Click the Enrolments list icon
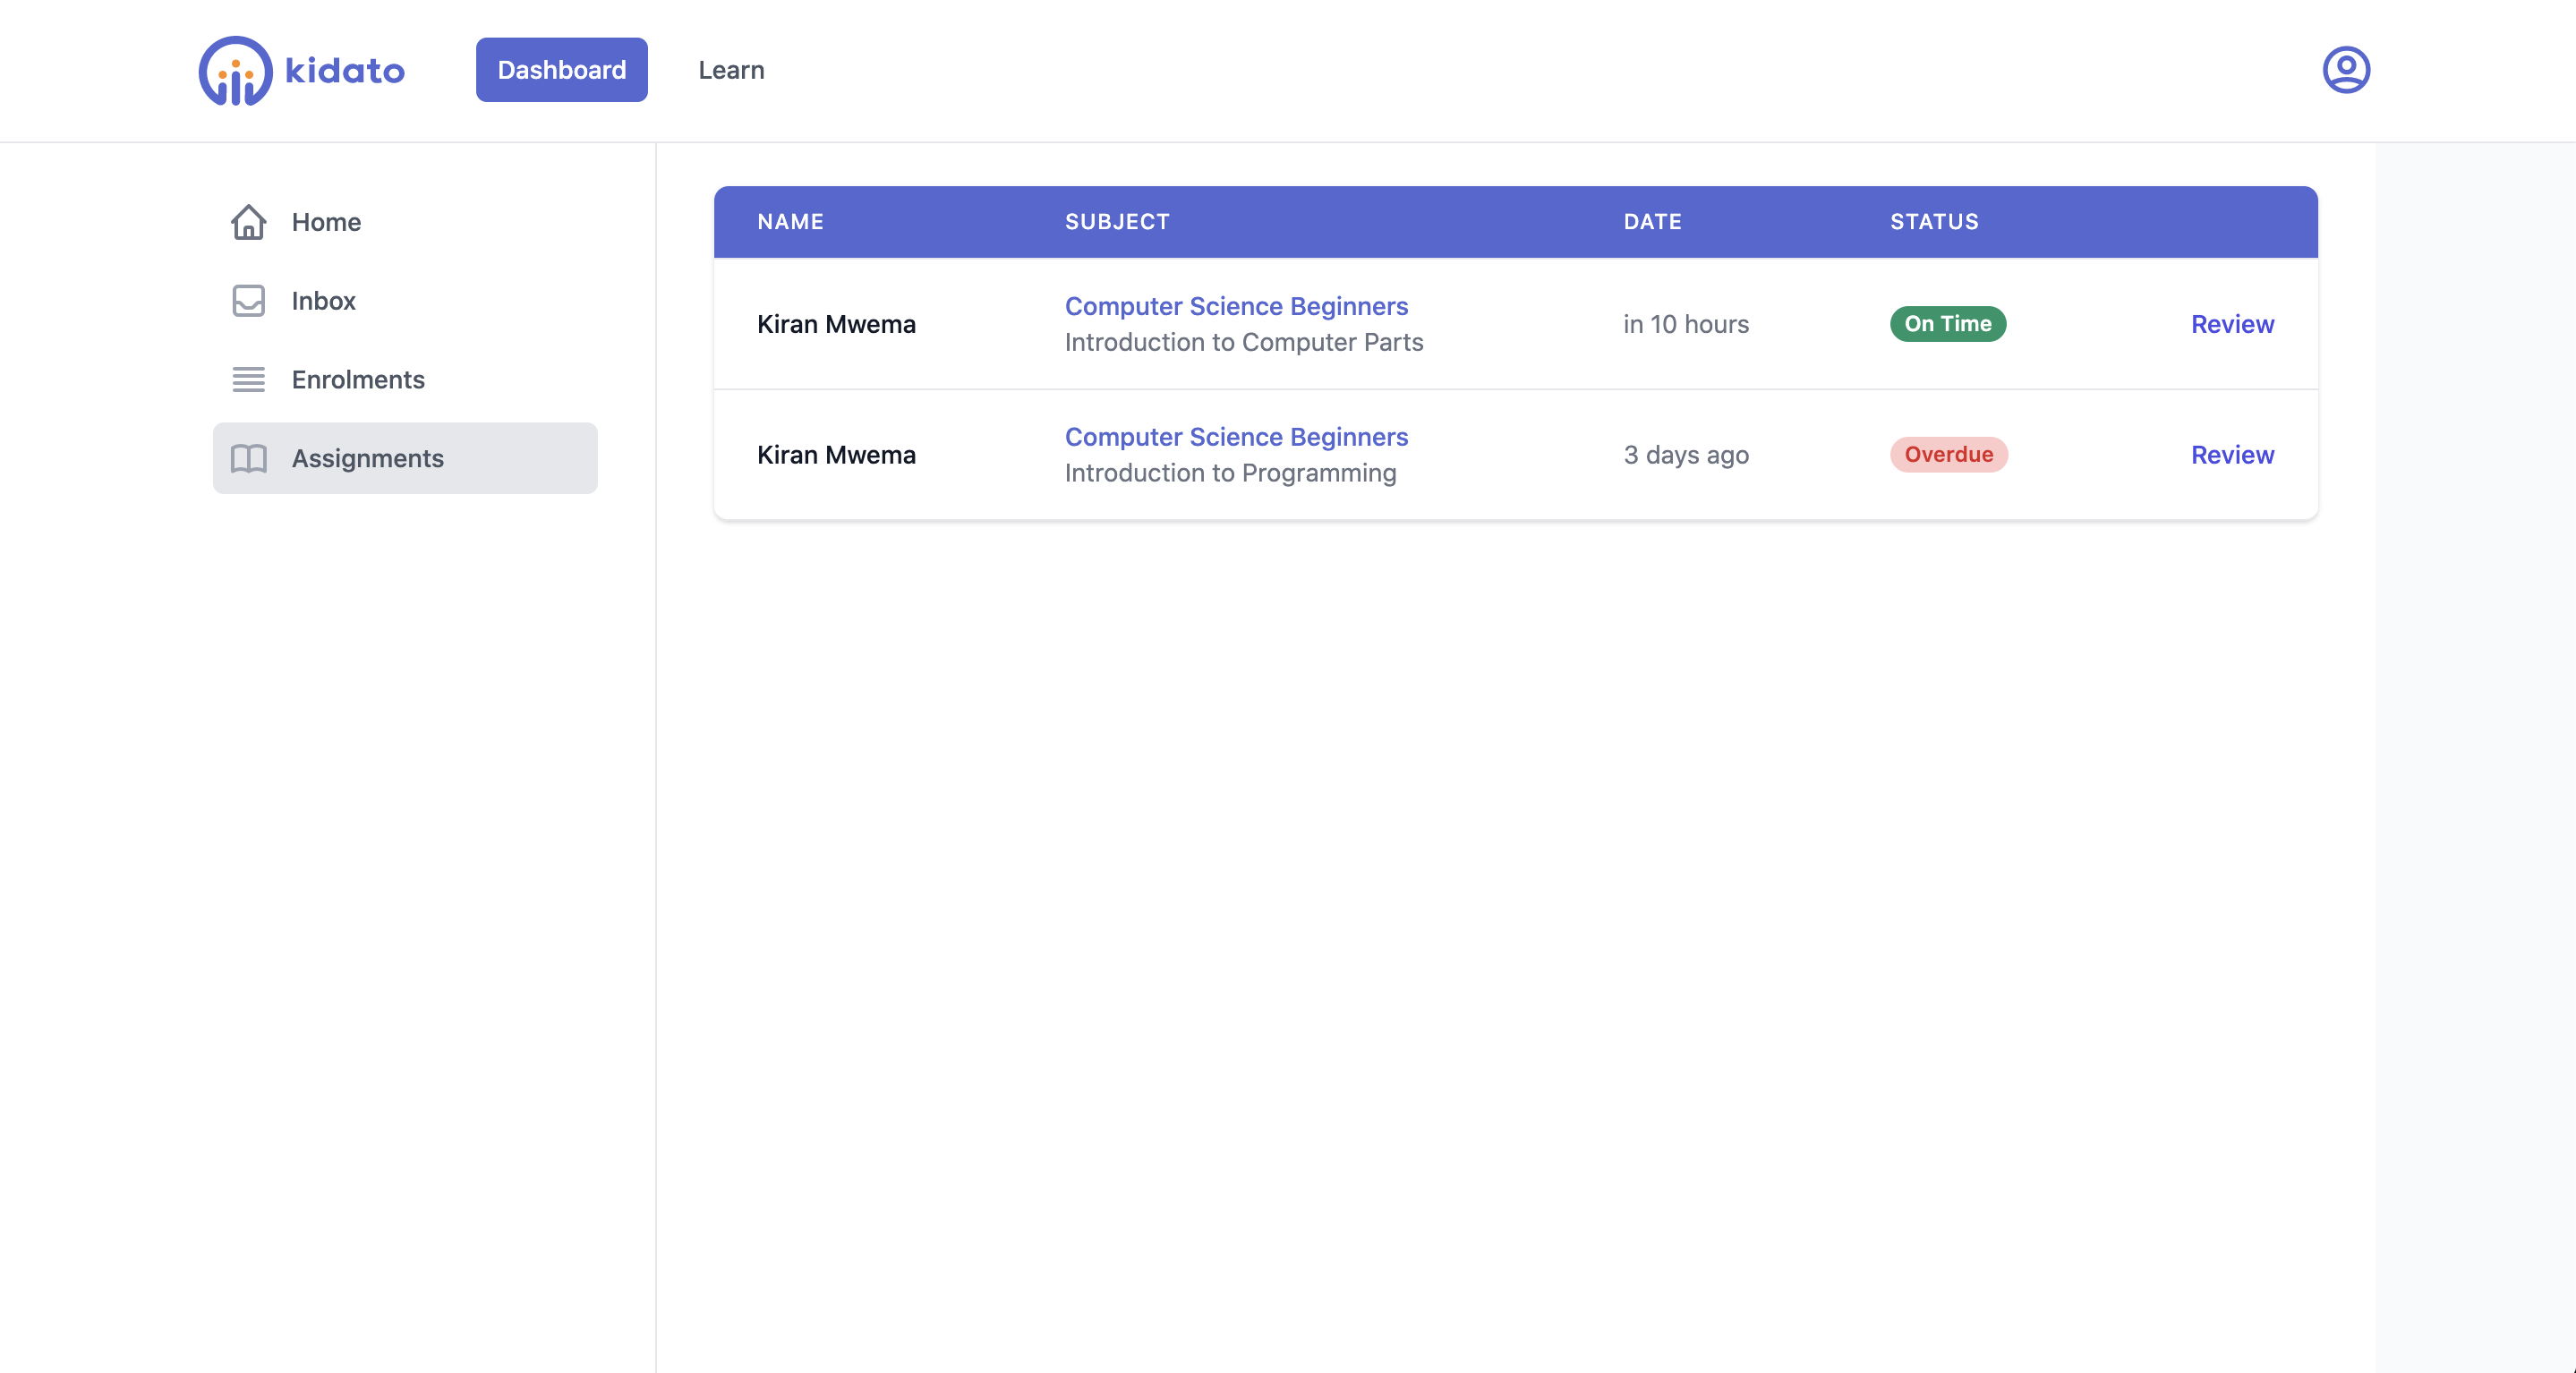 coord(248,380)
